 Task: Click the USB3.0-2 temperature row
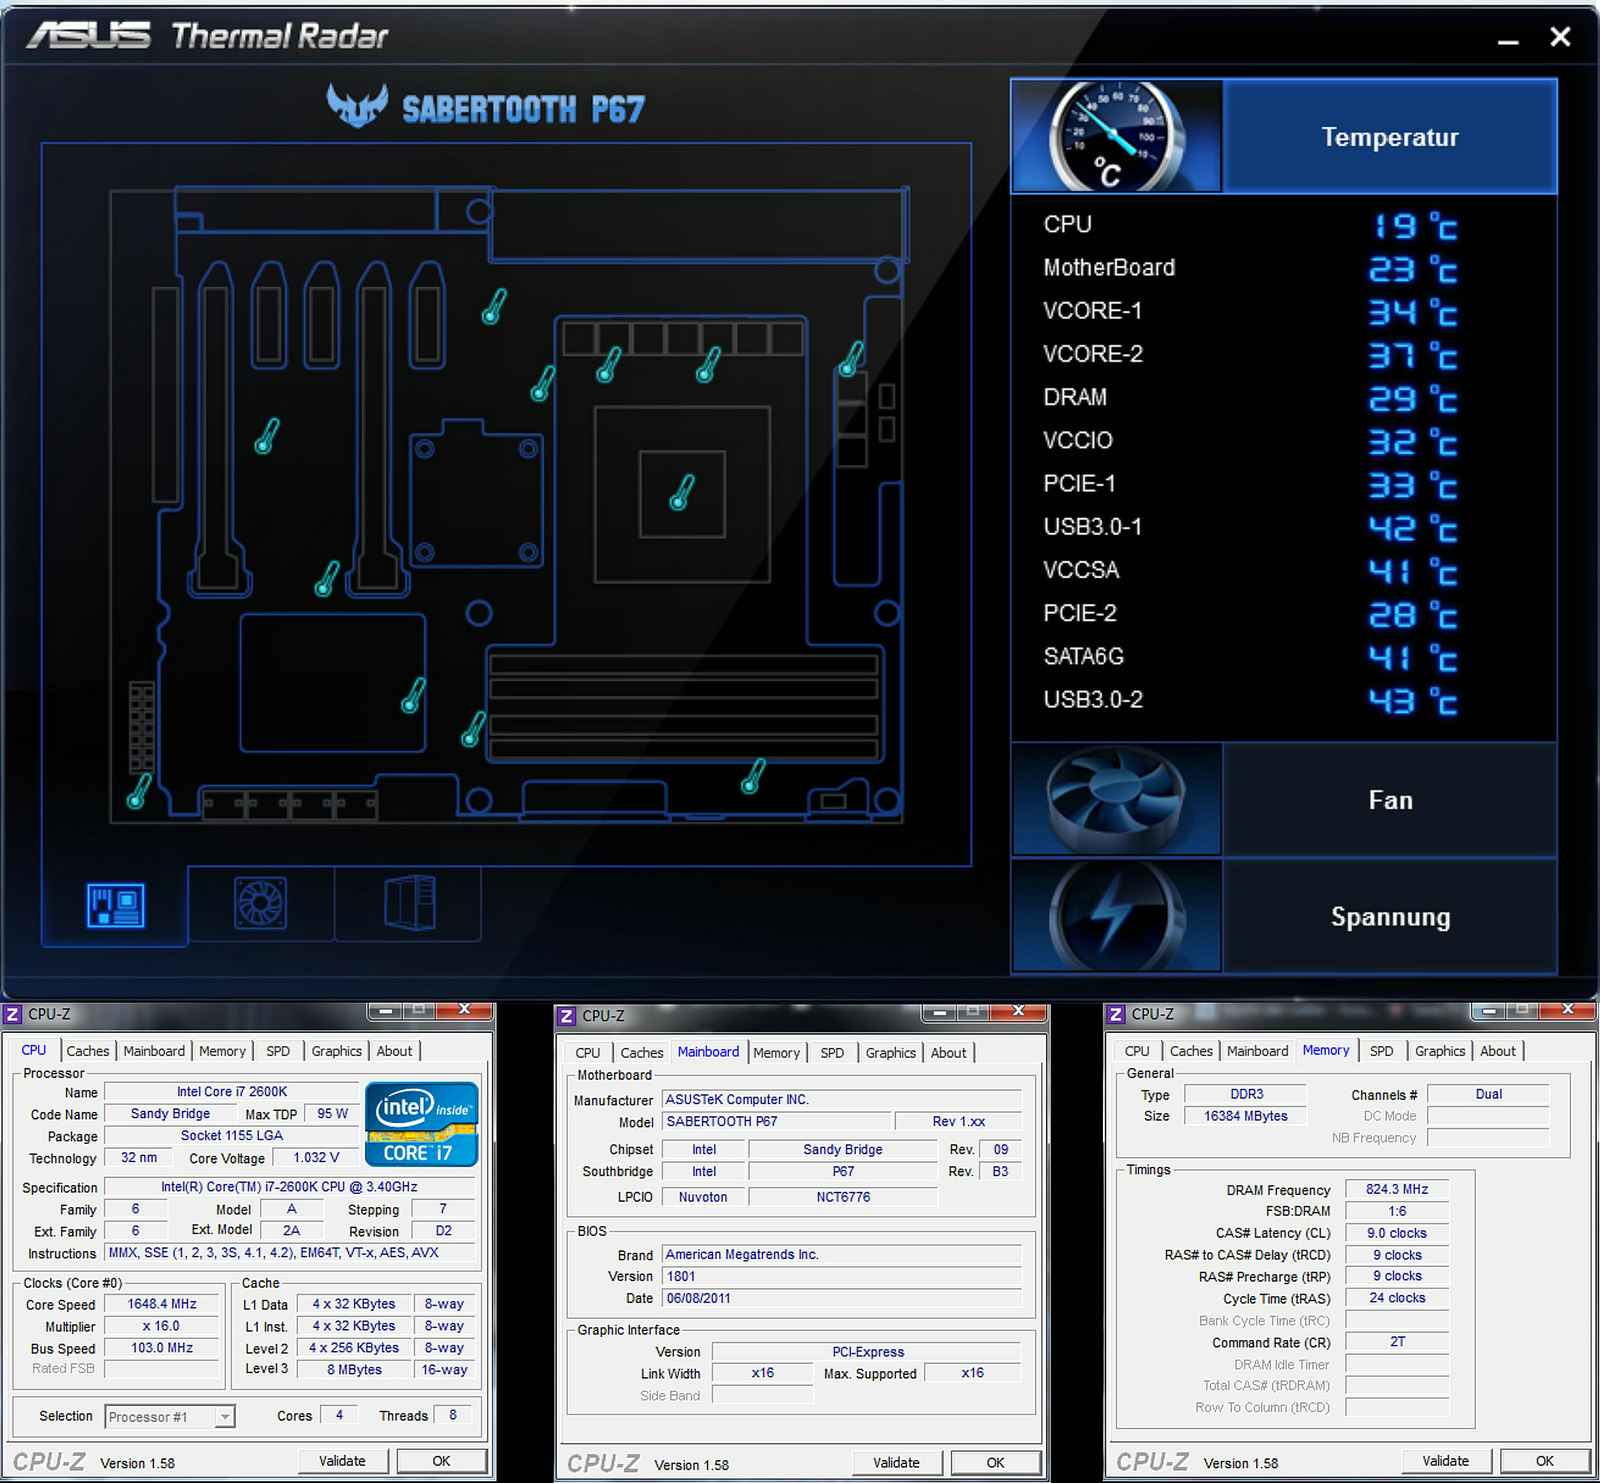pos(1250,700)
